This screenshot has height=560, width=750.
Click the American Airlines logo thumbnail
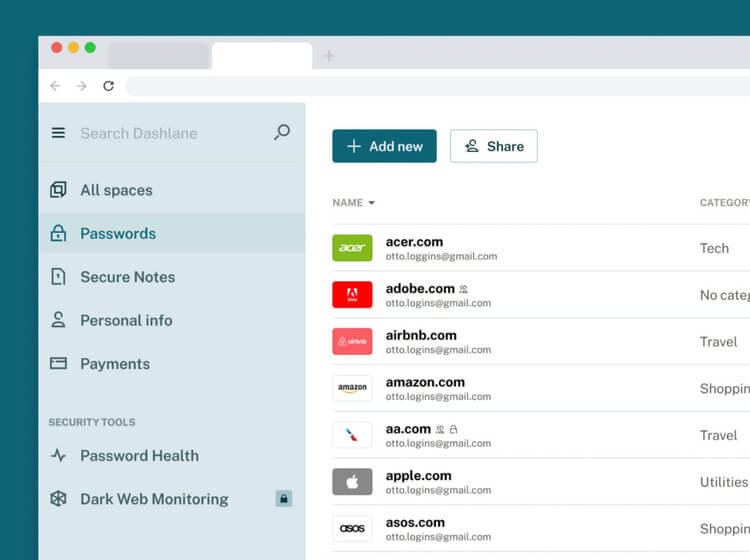click(353, 435)
